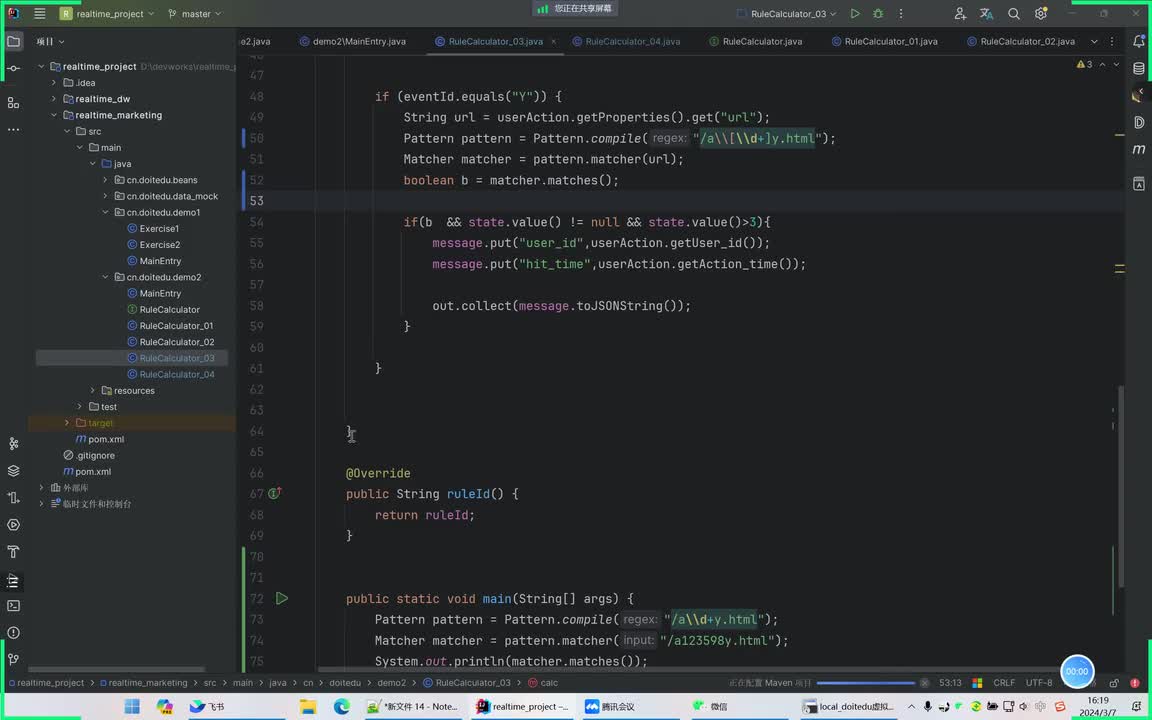This screenshot has height=720, width=1152.
Task: Open the Git branch master dropdown
Action: point(195,14)
